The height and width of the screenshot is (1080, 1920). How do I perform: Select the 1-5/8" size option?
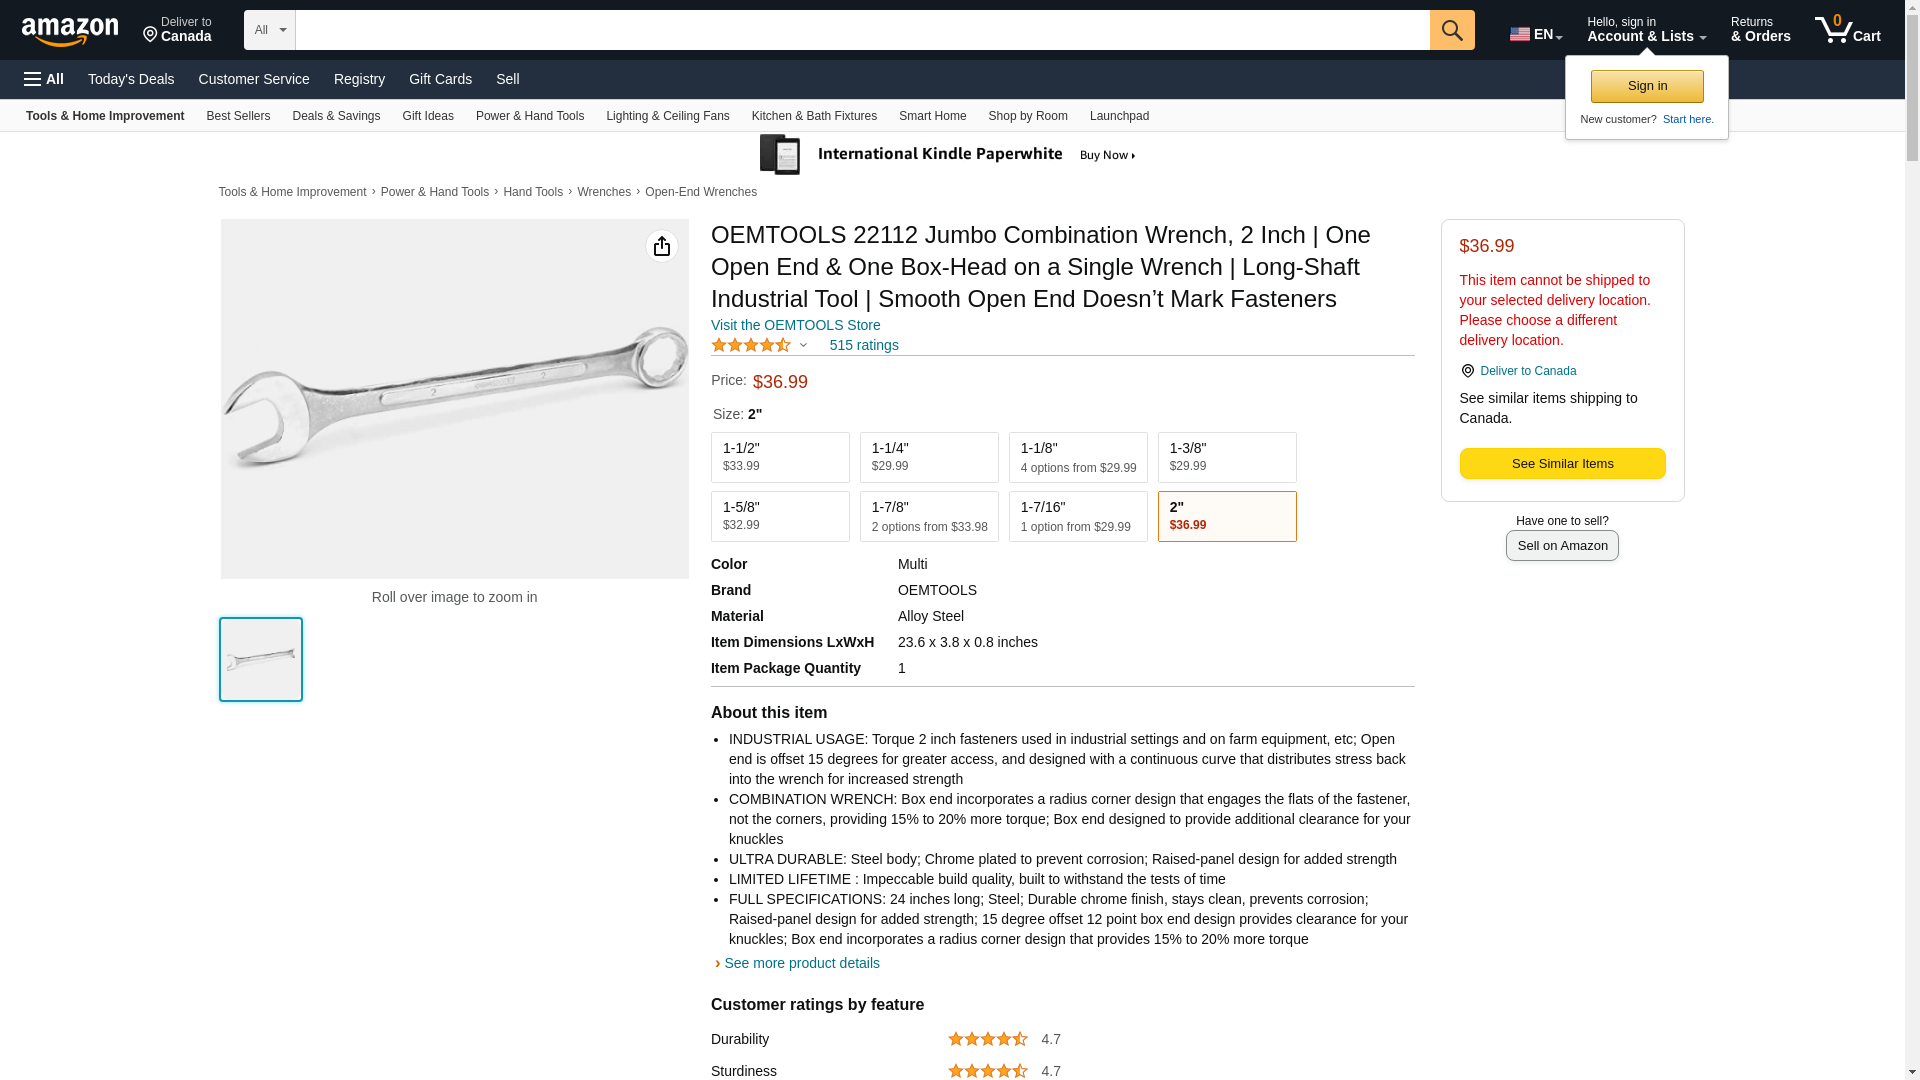[780, 516]
